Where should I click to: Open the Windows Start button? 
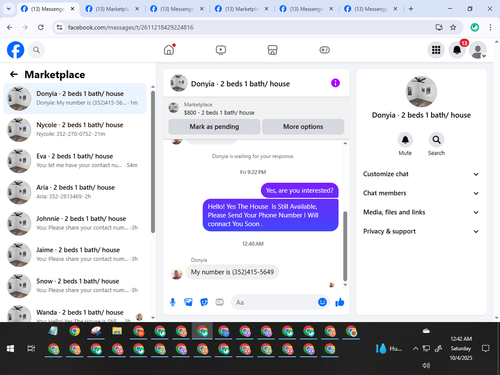tap(10, 349)
